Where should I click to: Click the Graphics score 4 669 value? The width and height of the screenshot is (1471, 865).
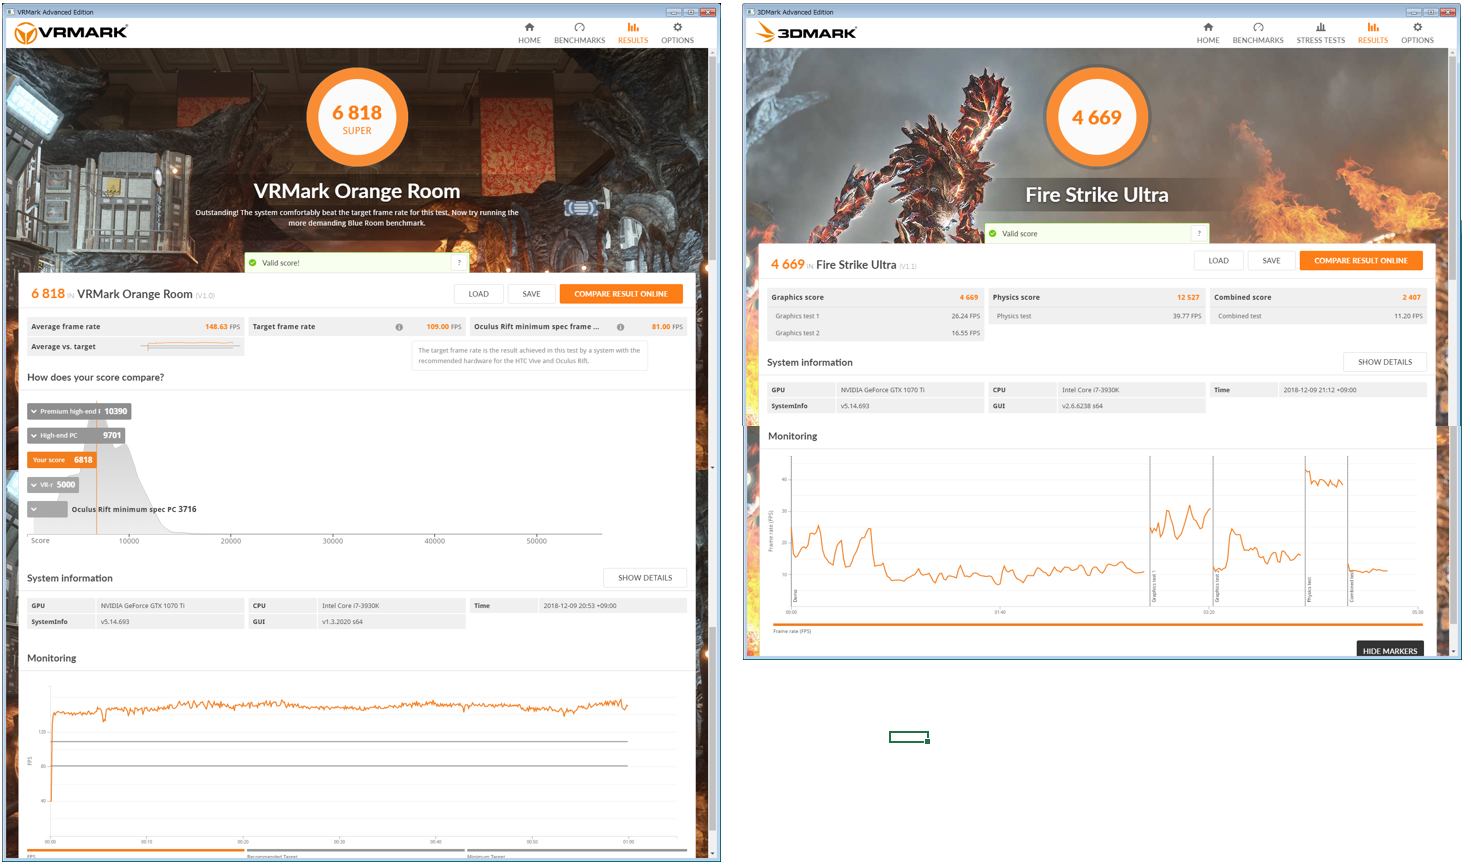tap(969, 297)
